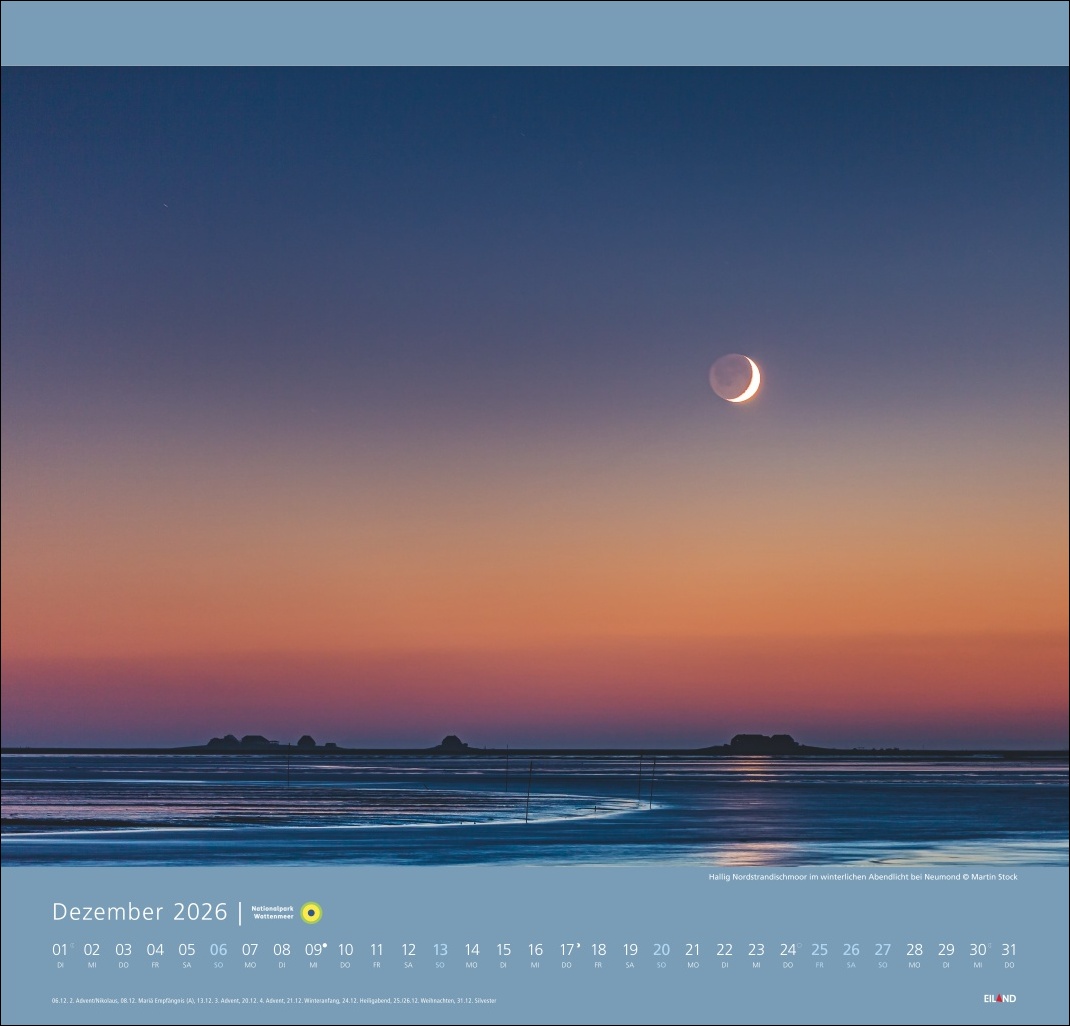This screenshot has width=1070, height=1026.
Task: Pick day 31 at end of date row
Action: [1009, 950]
